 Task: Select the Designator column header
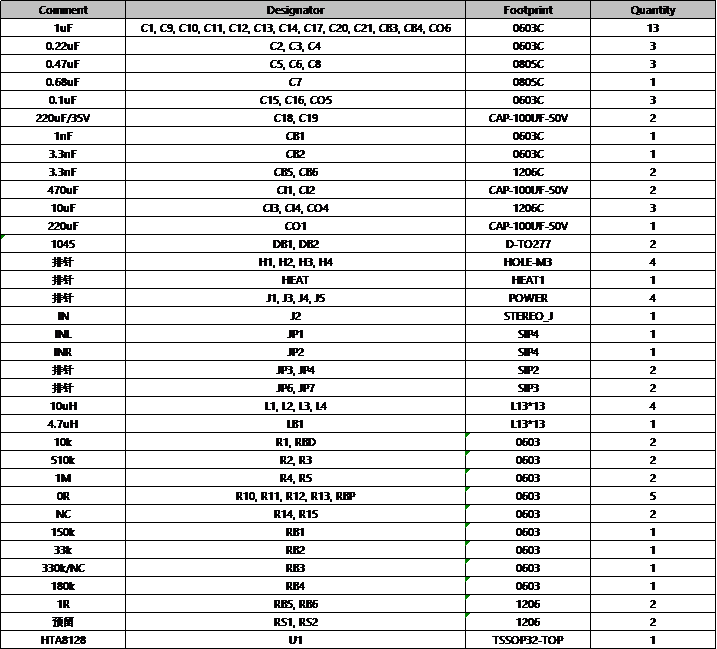[x=295, y=10]
